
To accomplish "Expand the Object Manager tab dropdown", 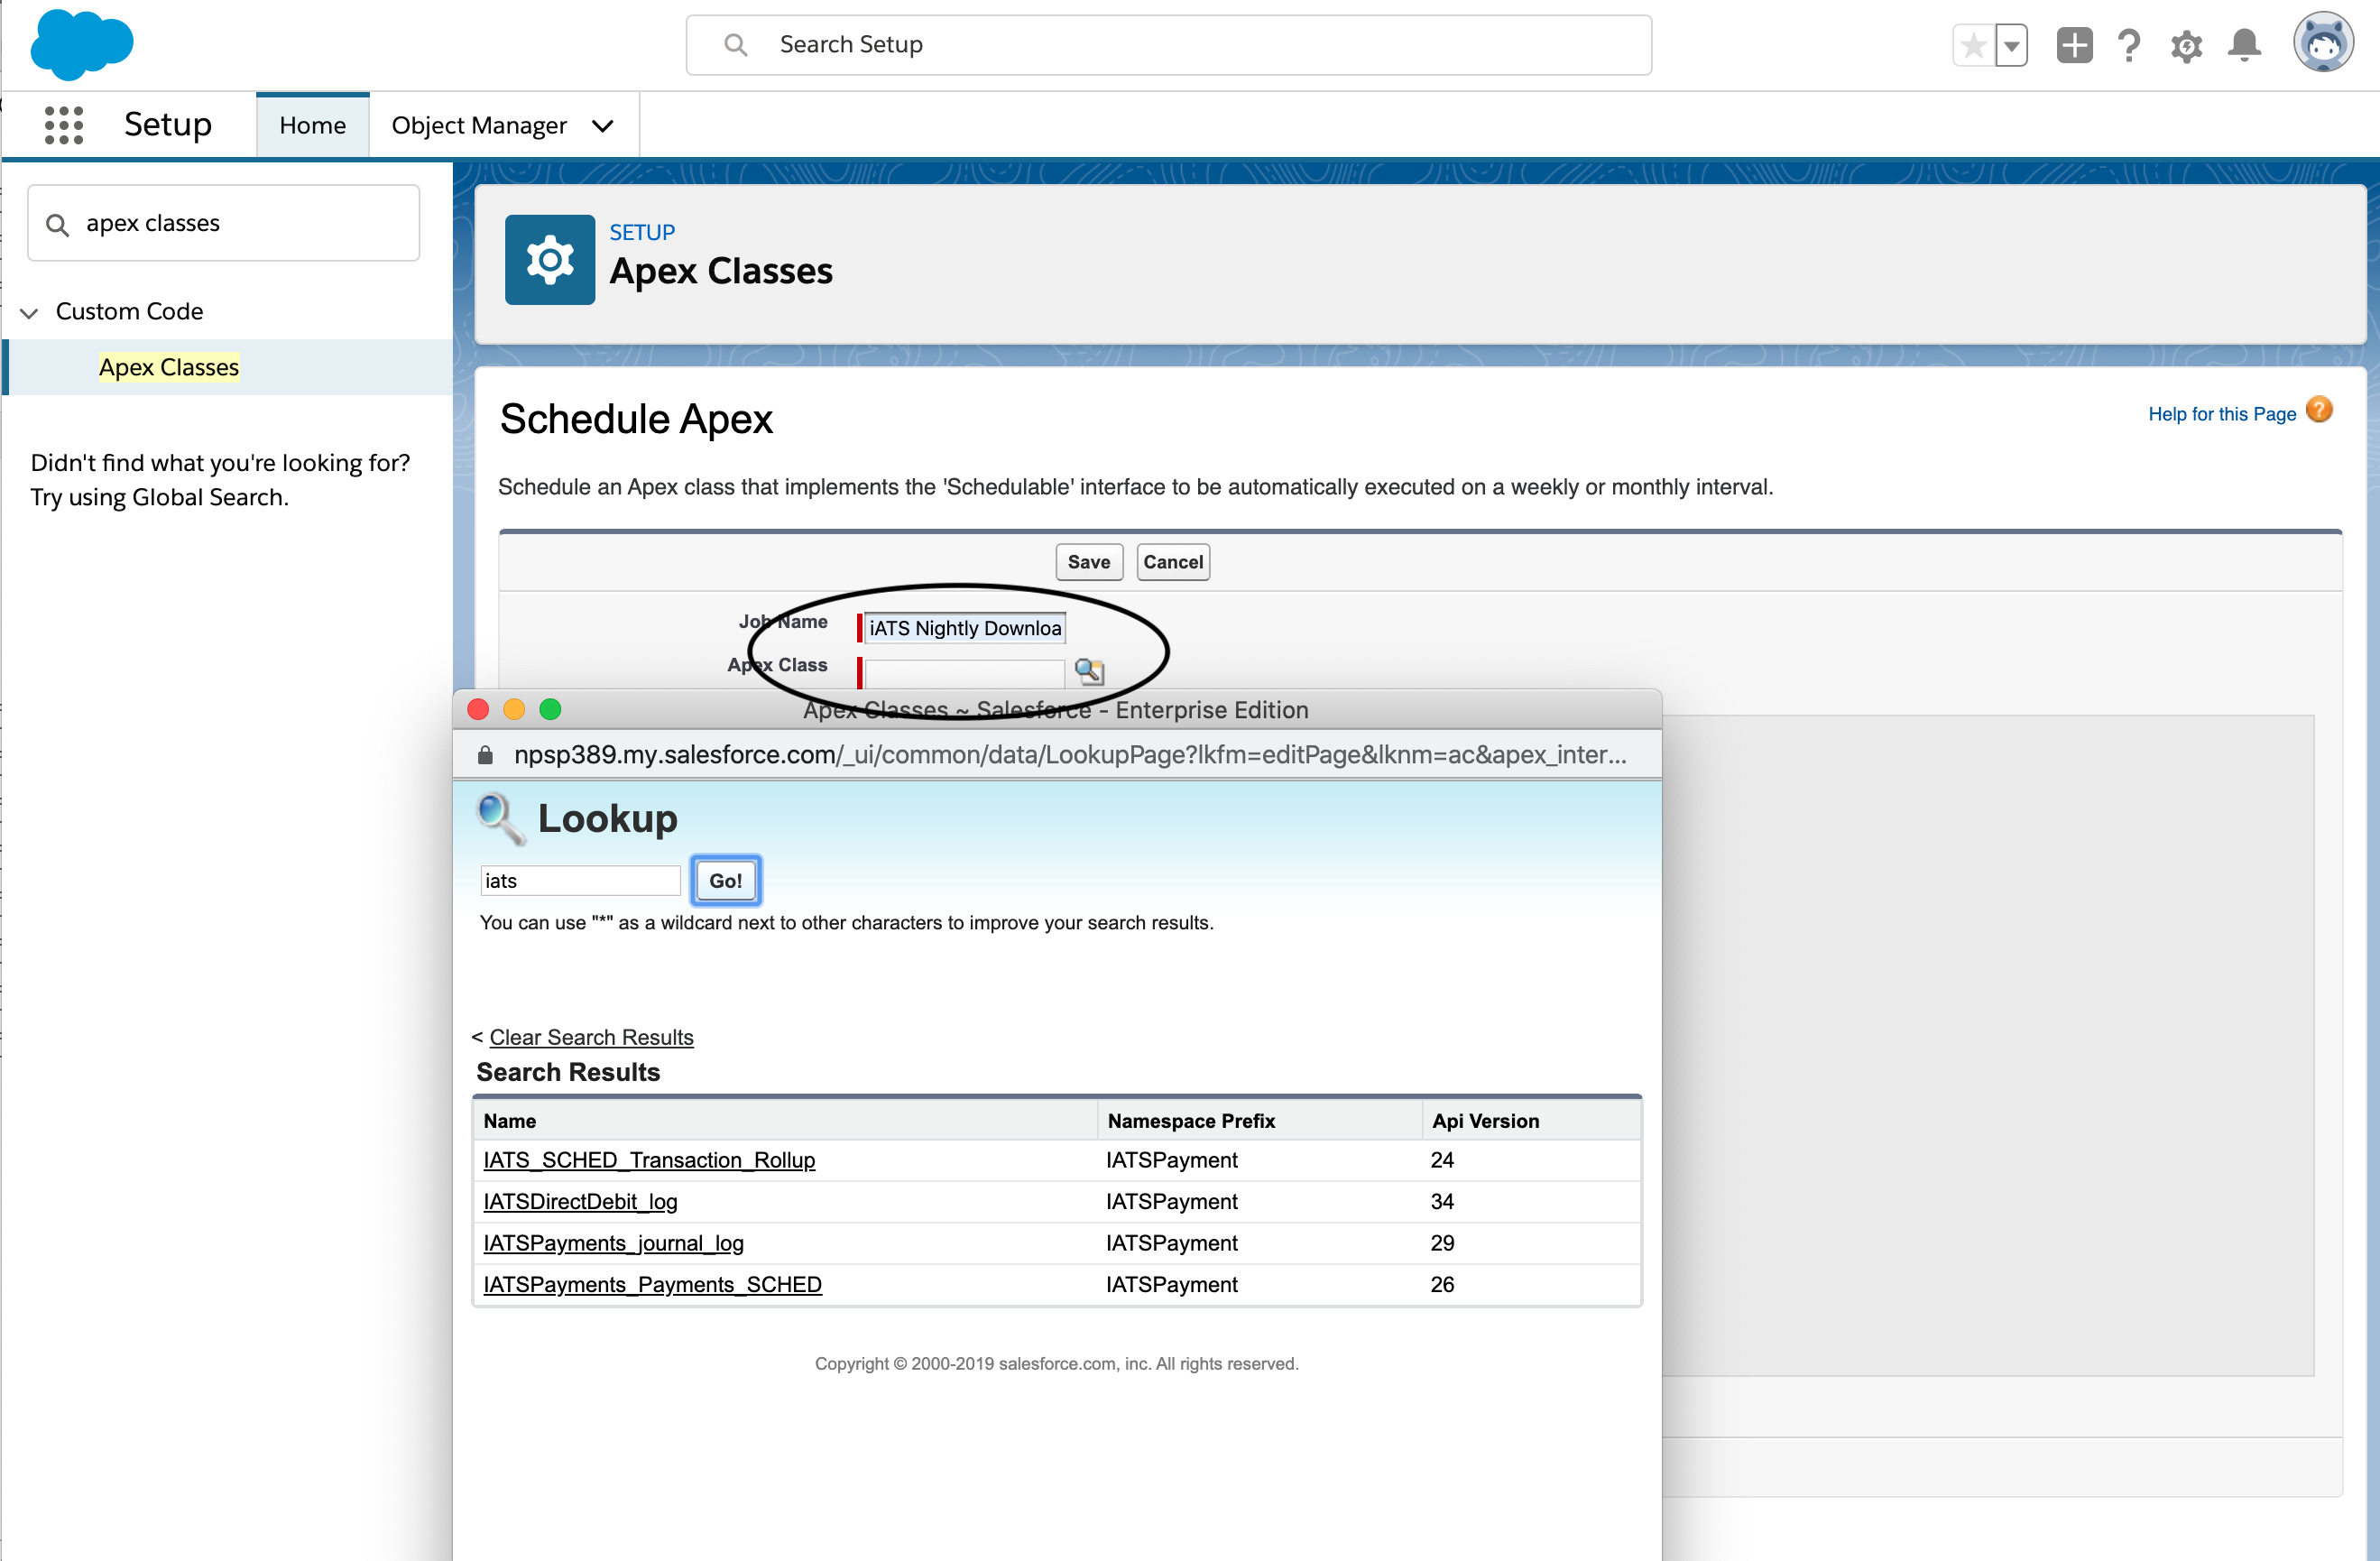I will [602, 126].
